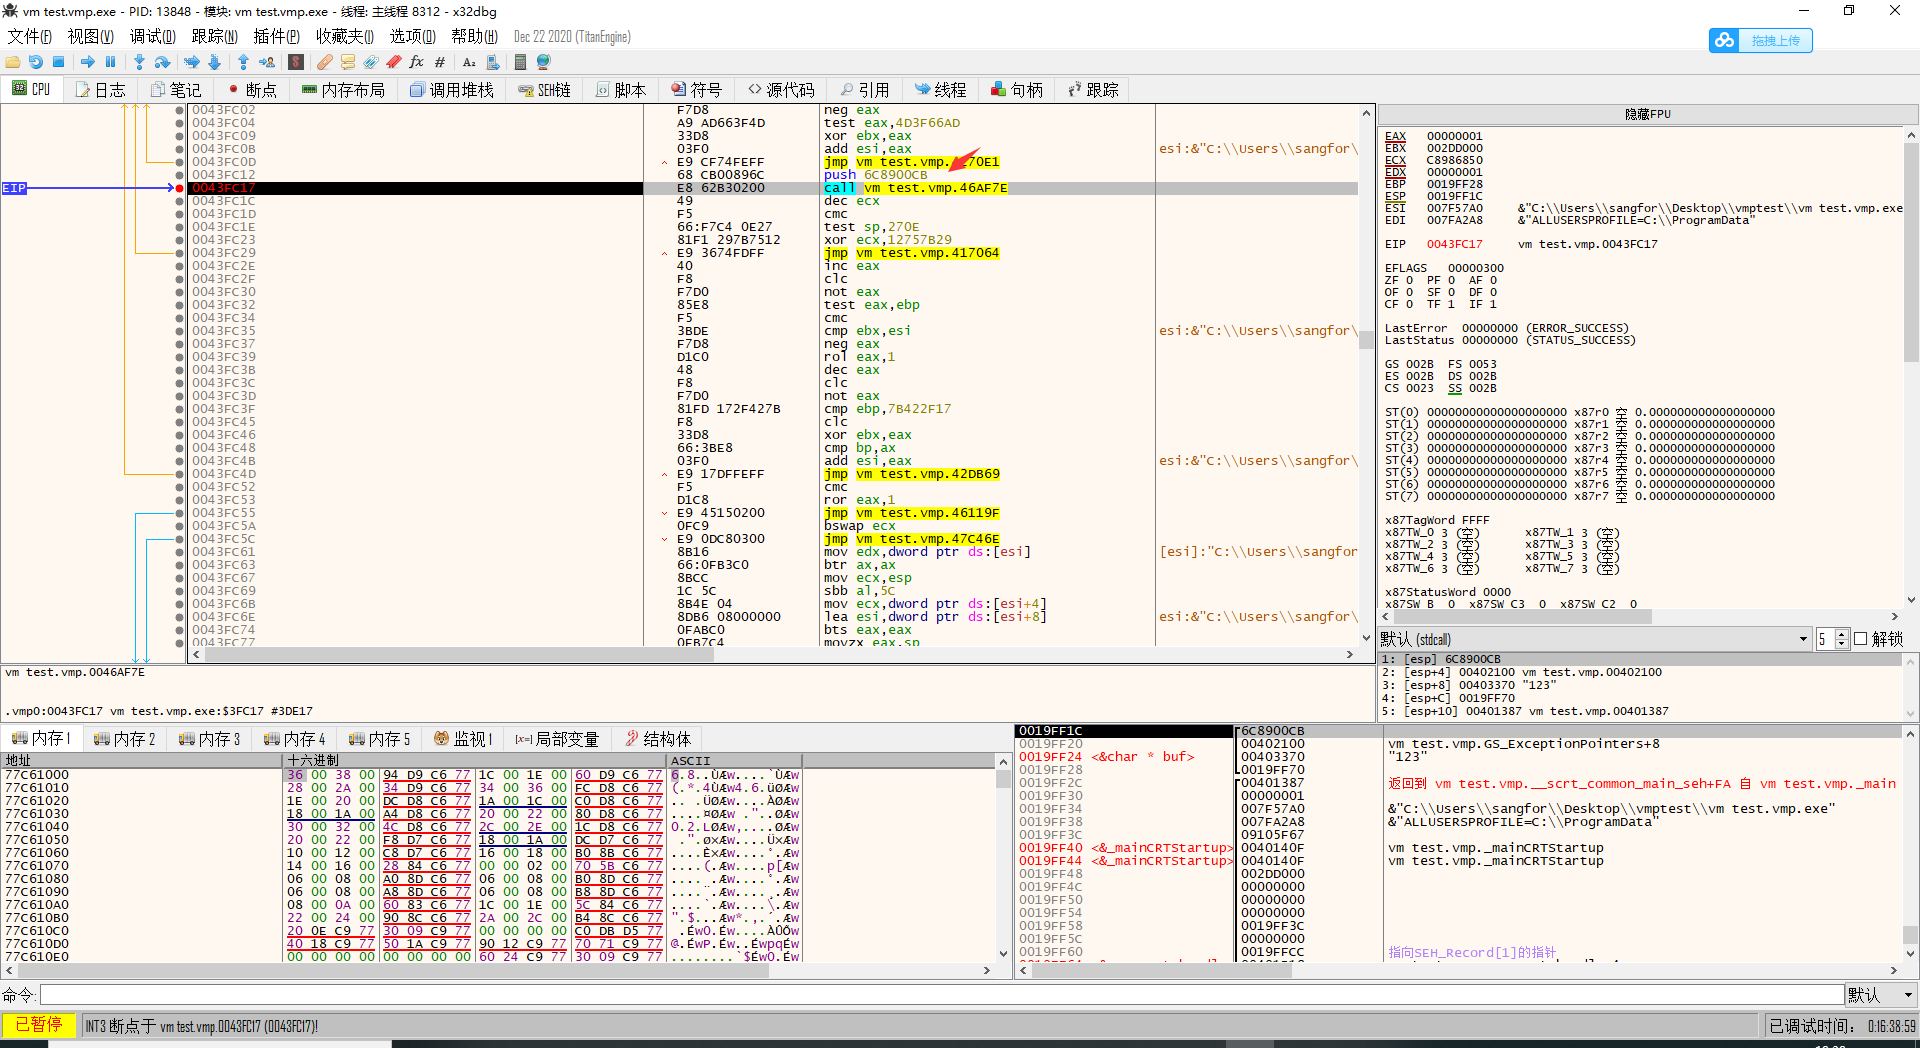Click the pause execution toolbar icon

(x=111, y=62)
